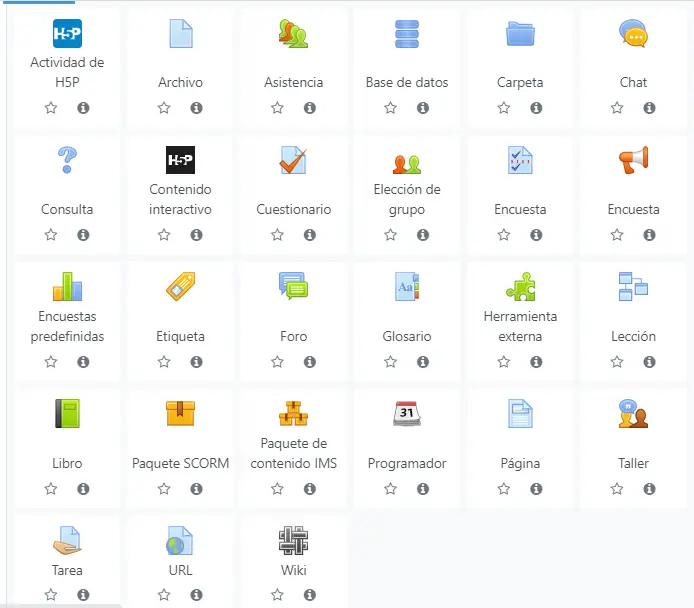Select the Cuestionario checkmark icon
This screenshot has width=694, height=608.
click(293, 160)
